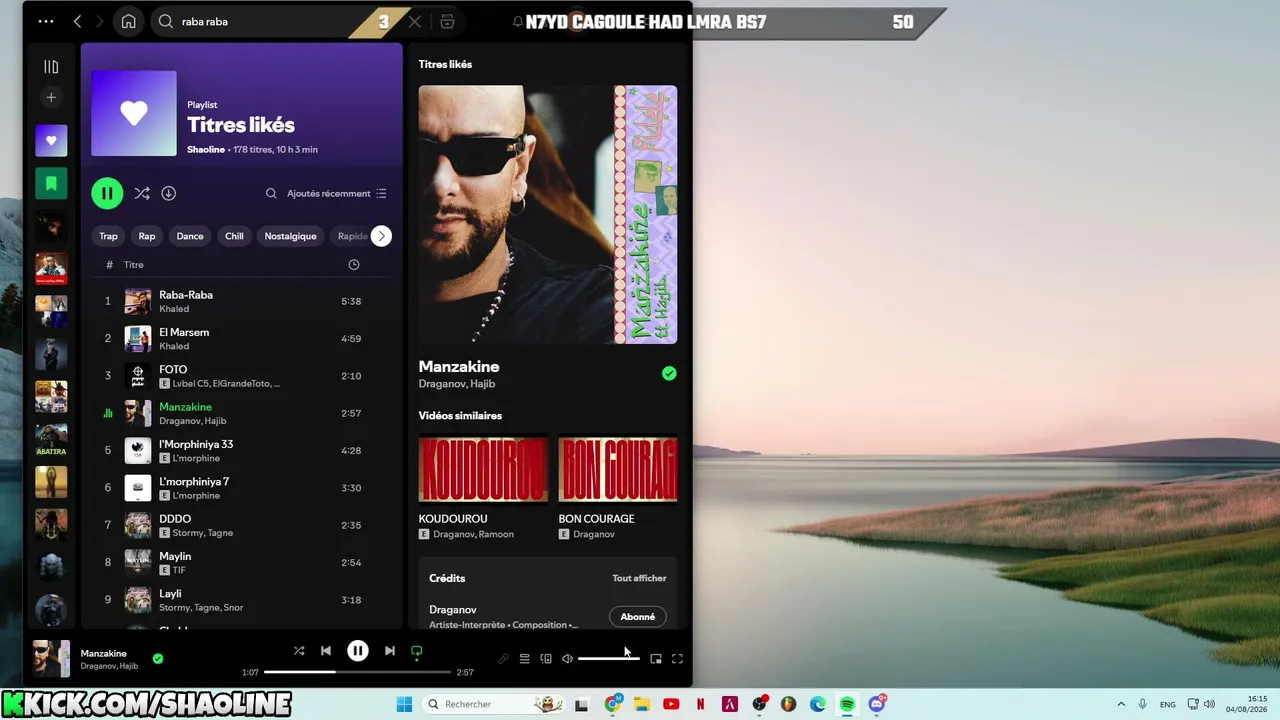Click the Abonné button for Draganov

click(638, 617)
